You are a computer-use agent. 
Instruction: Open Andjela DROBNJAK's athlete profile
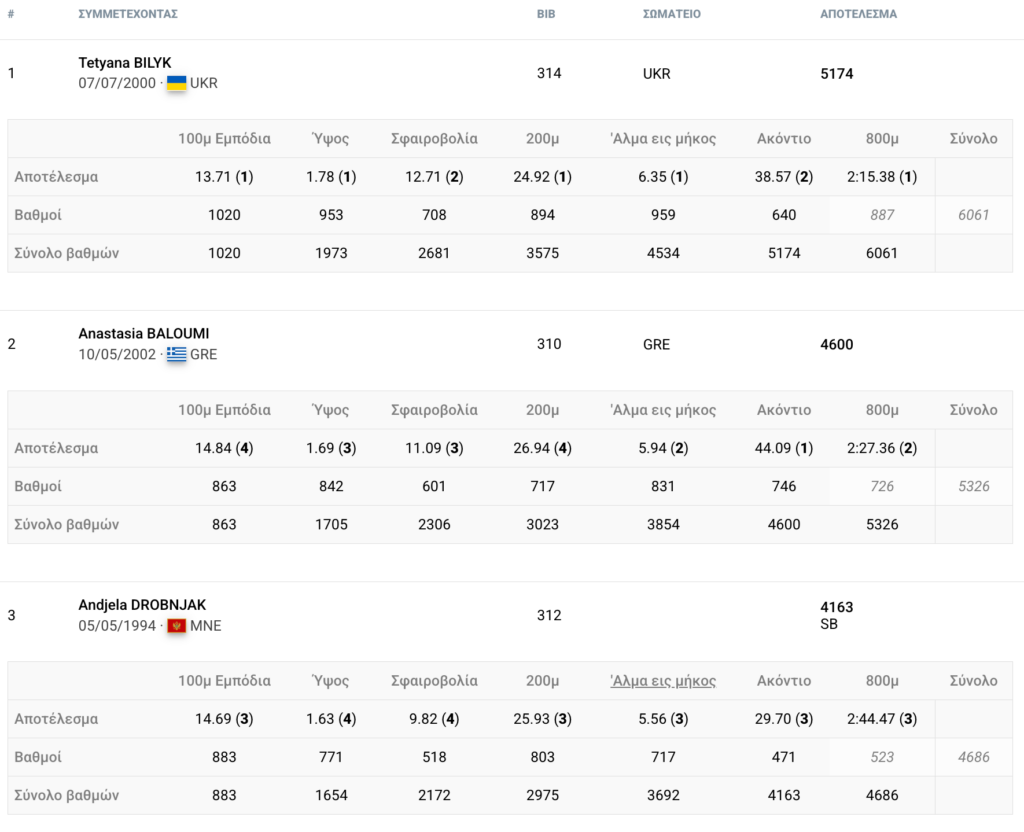[142, 605]
